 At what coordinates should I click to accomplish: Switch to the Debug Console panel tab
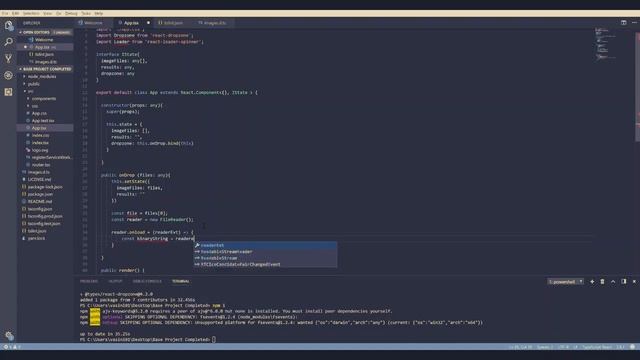(147, 281)
